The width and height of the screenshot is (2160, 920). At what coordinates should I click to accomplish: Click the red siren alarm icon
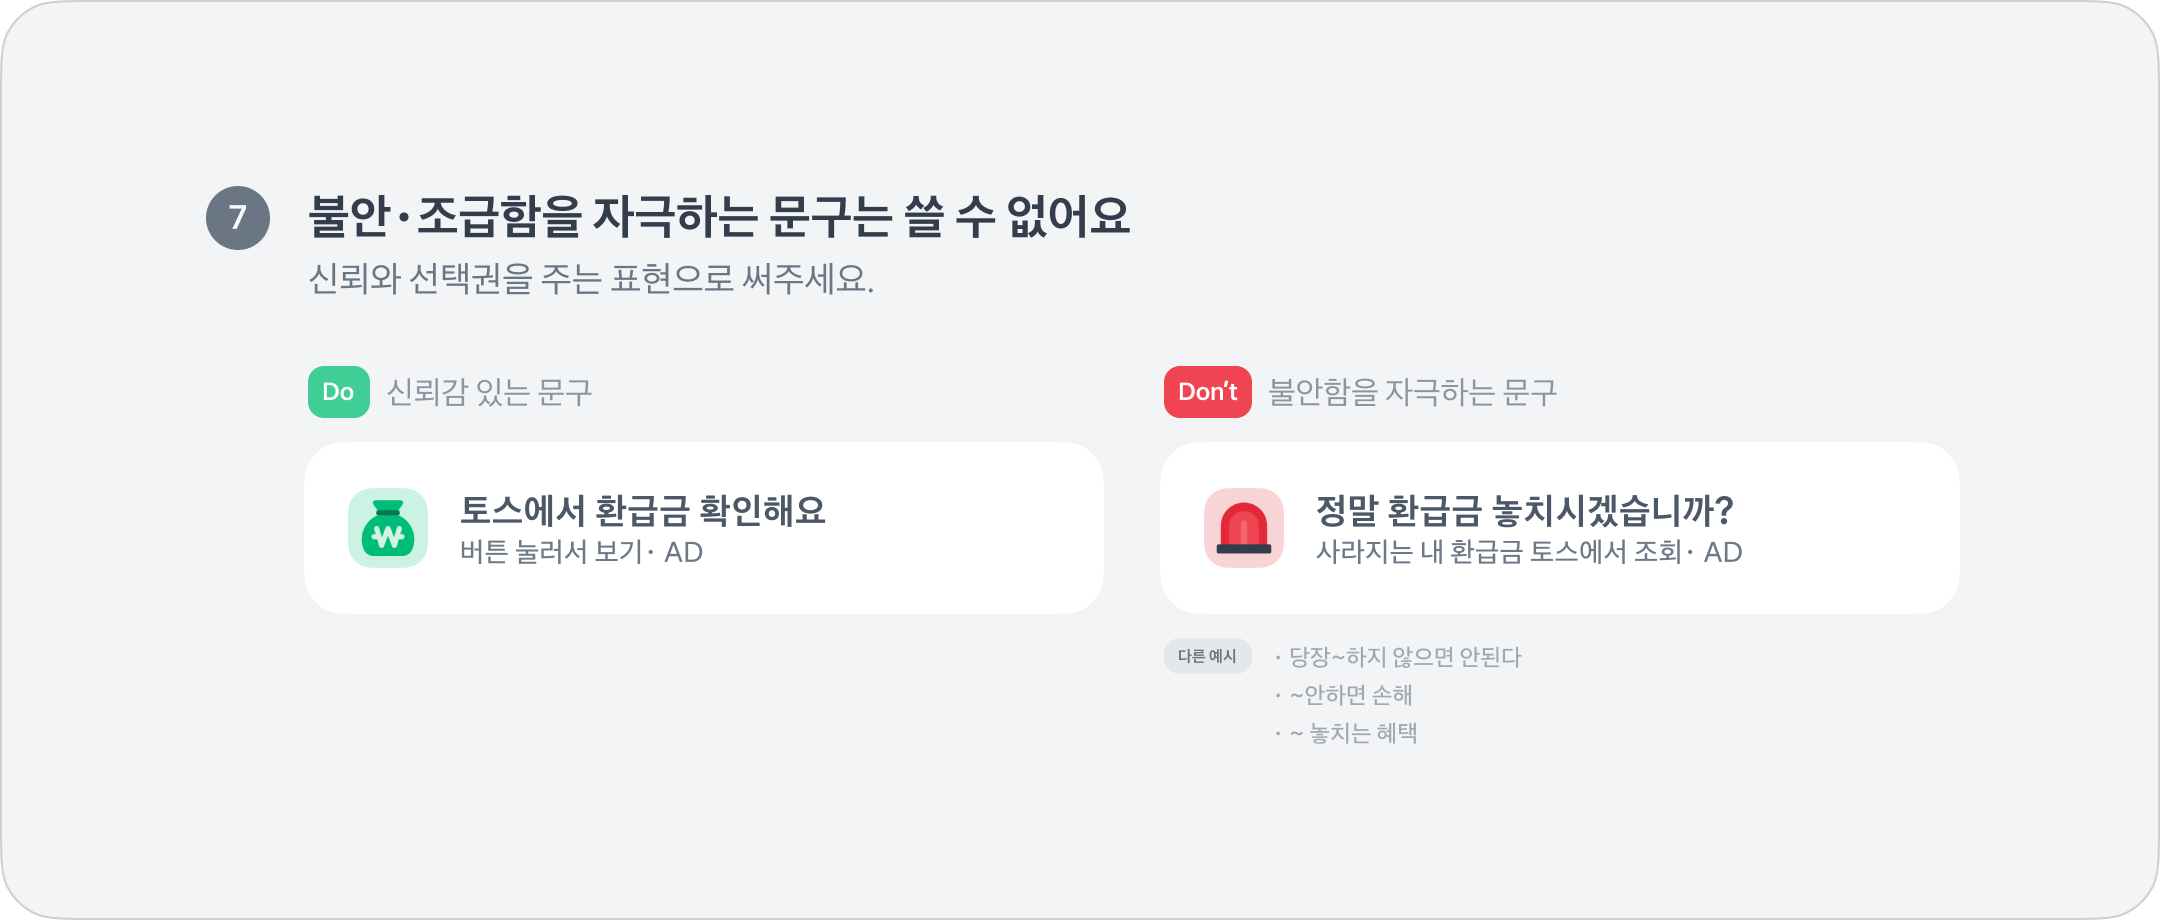pos(1244,528)
